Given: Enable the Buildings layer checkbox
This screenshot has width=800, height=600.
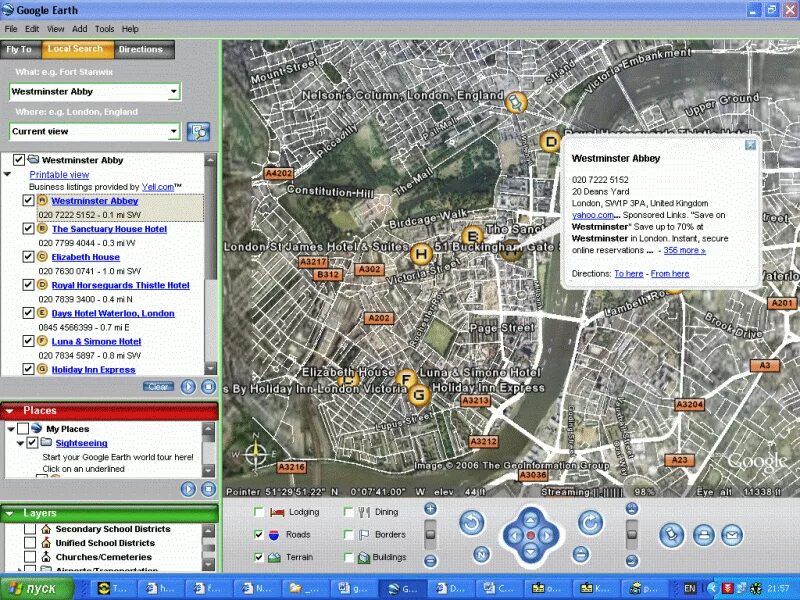Looking at the screenshot, I should click(348, 557).
